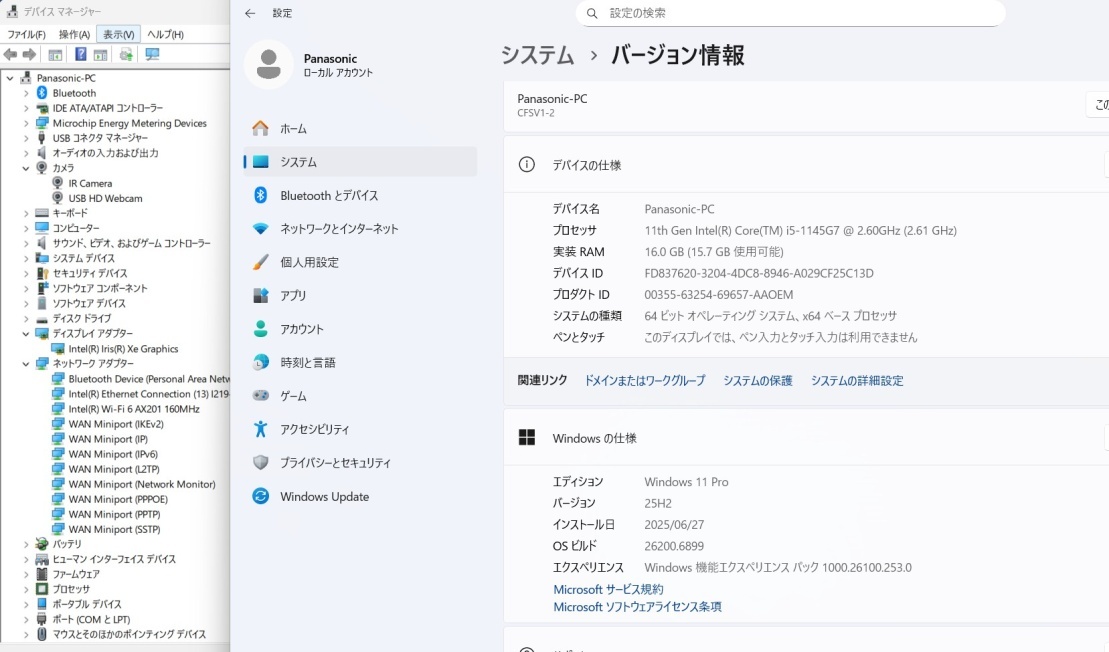Click the update driver toolbar icon
1109x652 pixels.
click(126, 54)
